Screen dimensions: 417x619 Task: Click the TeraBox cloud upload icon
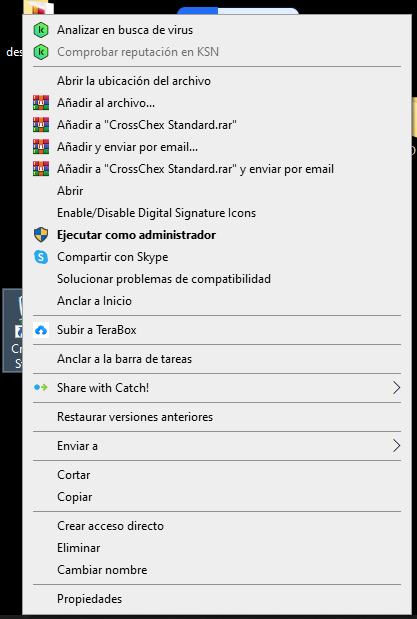point(41,330)
